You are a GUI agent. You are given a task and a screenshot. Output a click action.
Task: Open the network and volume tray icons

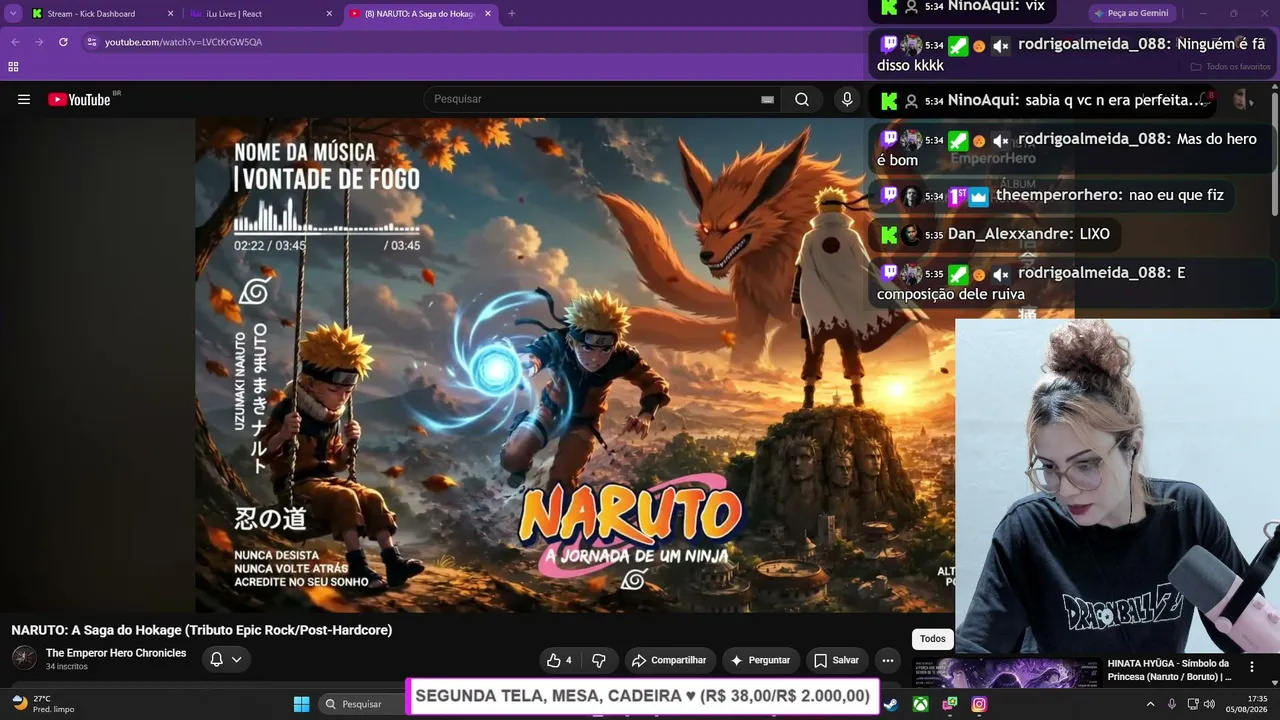tap(1199, 704)
